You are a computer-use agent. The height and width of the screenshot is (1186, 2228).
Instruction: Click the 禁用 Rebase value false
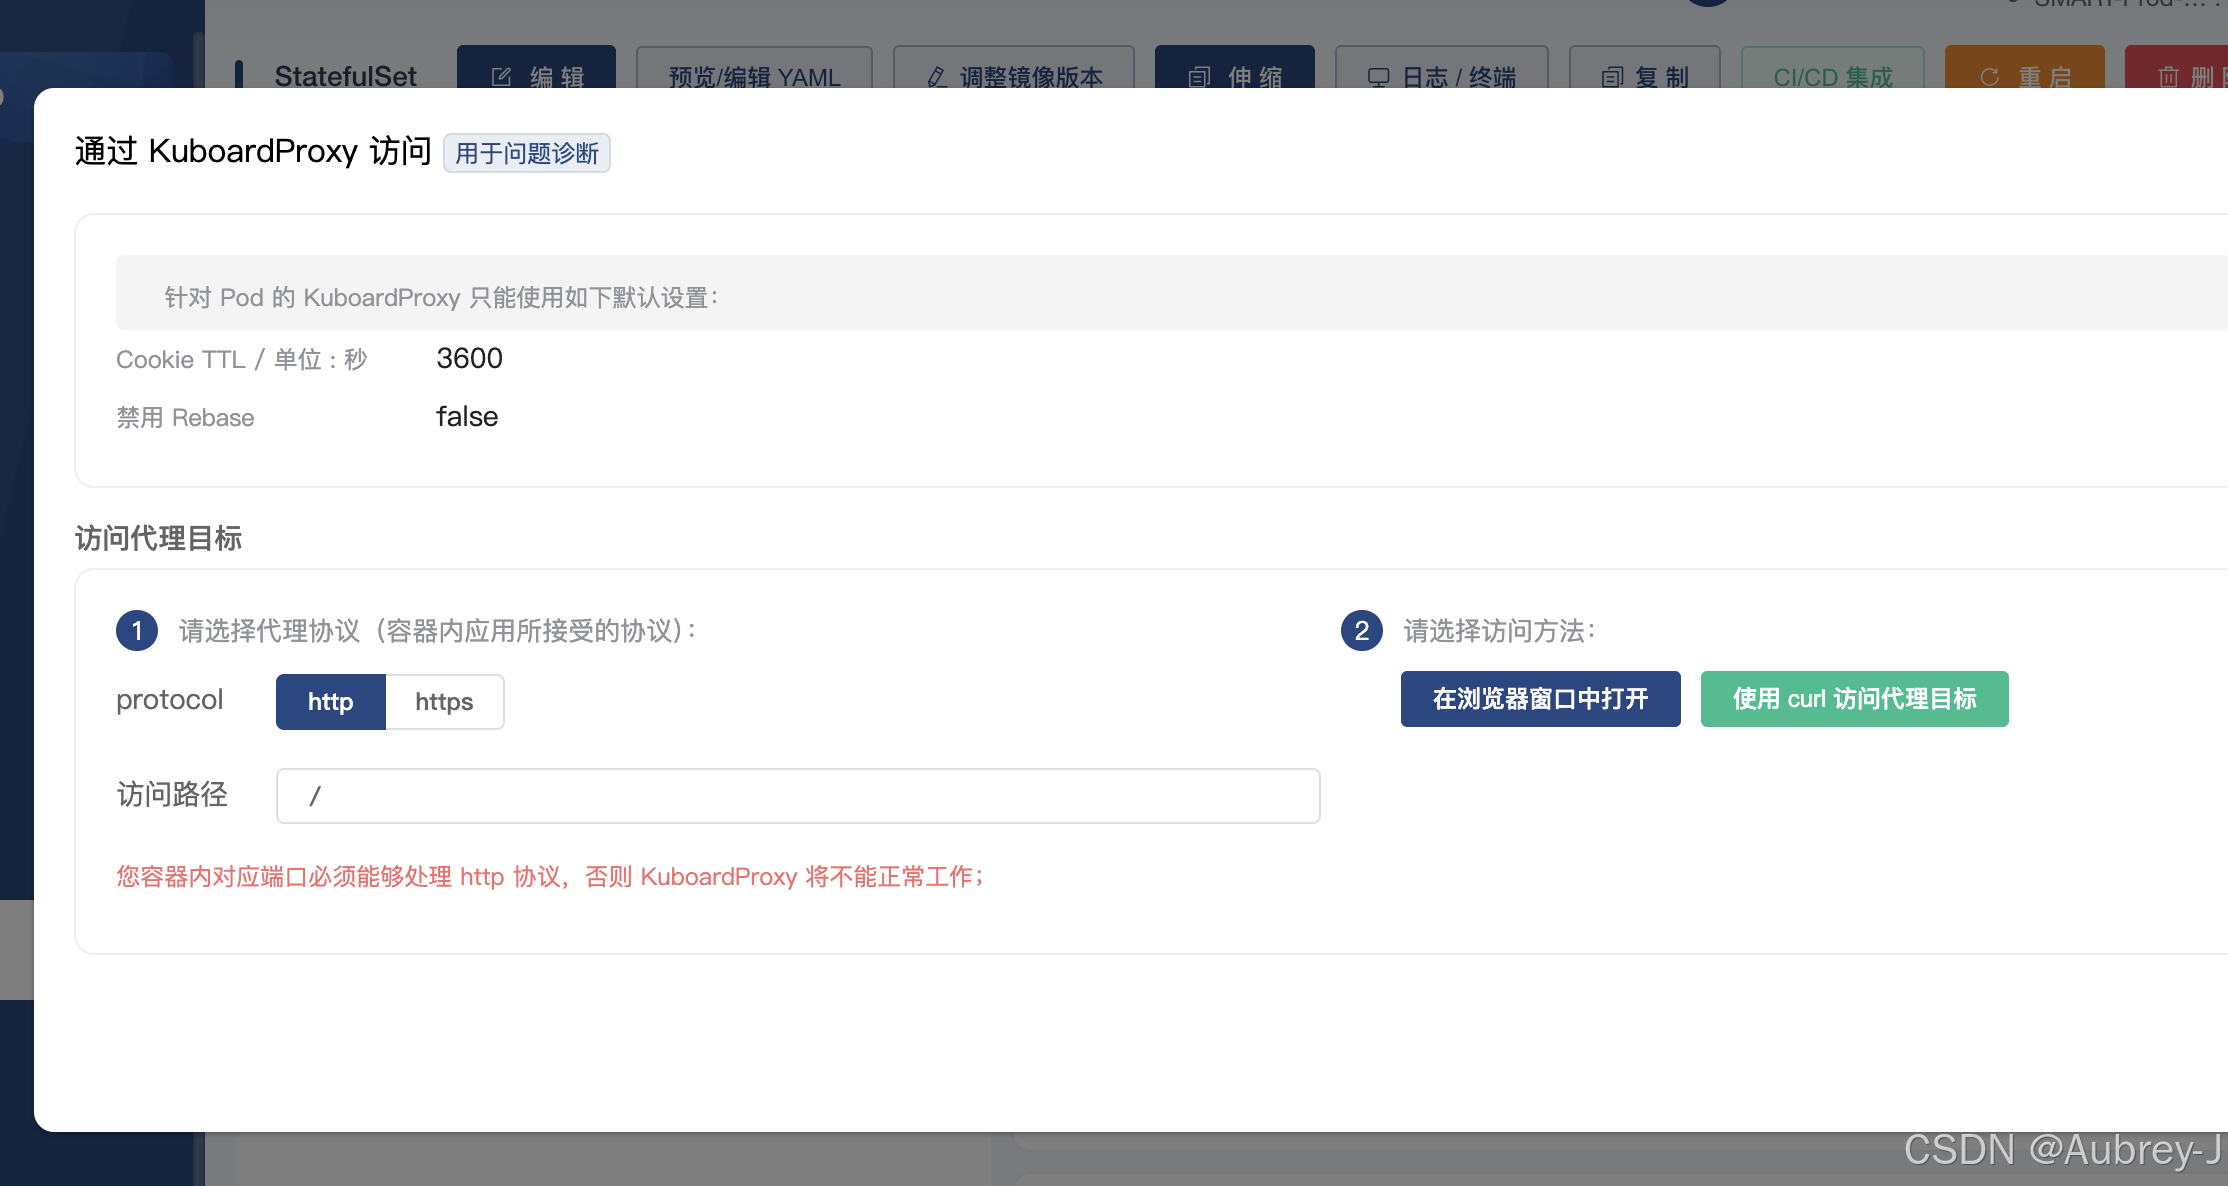pos(467,416)
